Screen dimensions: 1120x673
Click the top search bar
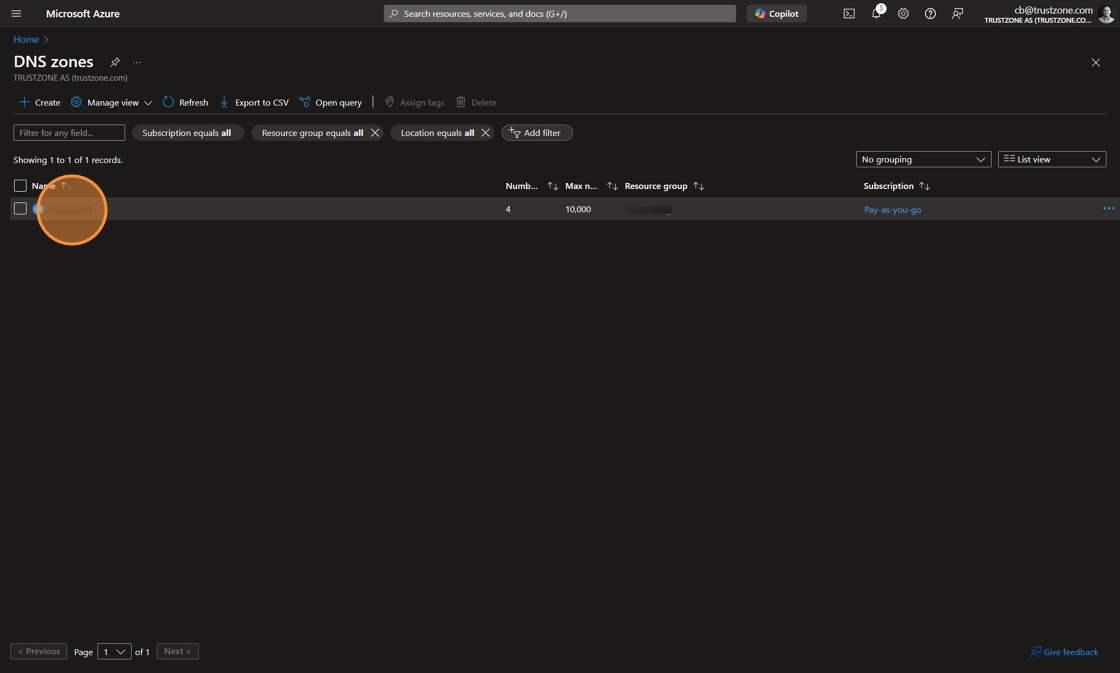point(559,14)
